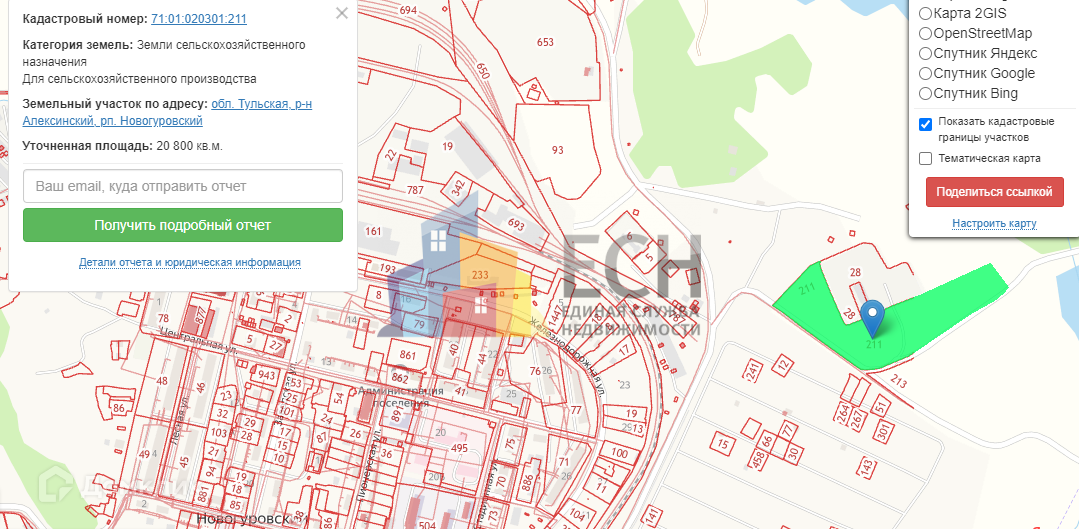Click parcel 301 on the map
This screenshot has width=1079, height=529.
(x=885, y=432)
